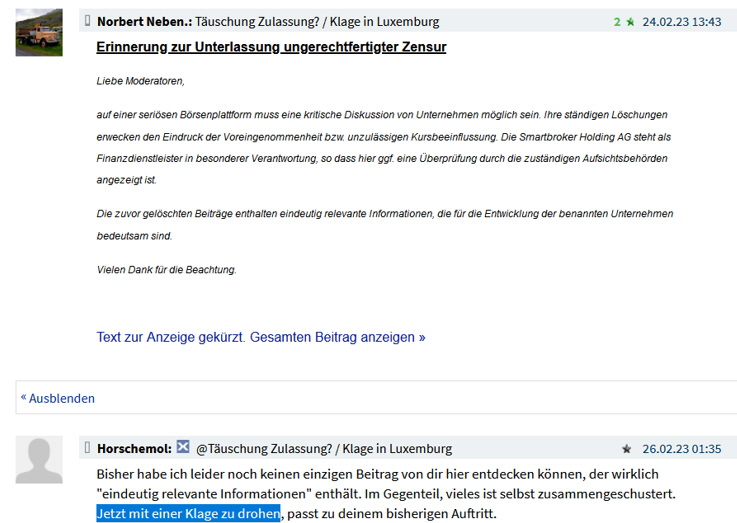The height and width of the screenshot is (523, 737).
Task: Click the 24.02.23 13:43 post timestamp
Action: (x=681, y=21)
